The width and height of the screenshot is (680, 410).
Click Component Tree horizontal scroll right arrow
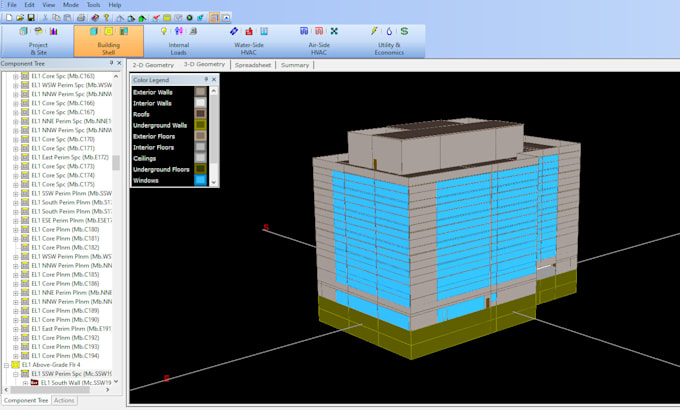coord(108,390)
